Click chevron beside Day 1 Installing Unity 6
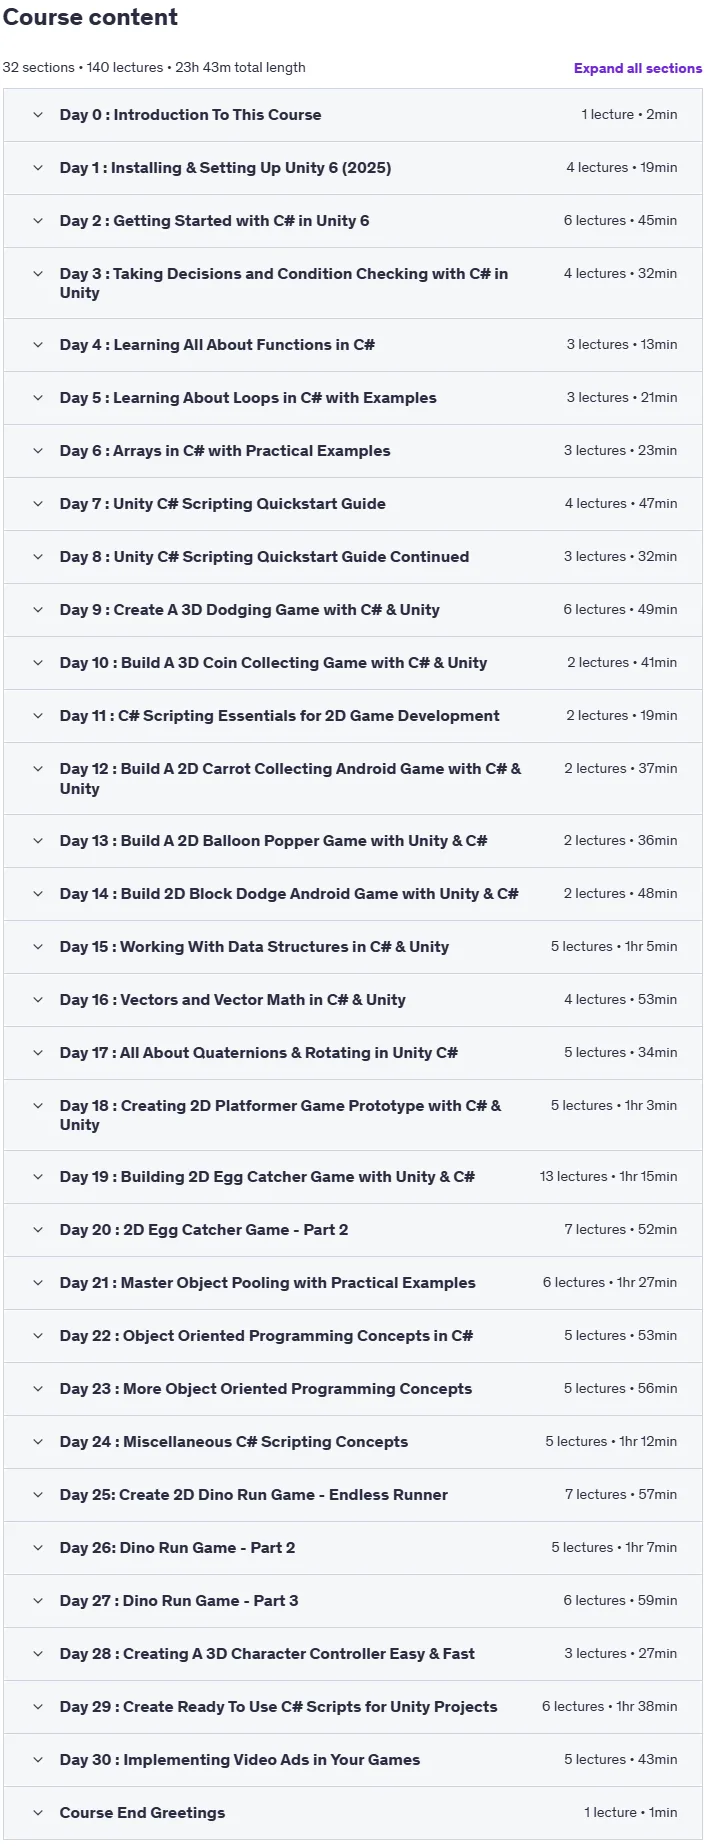 pos(38,168)
